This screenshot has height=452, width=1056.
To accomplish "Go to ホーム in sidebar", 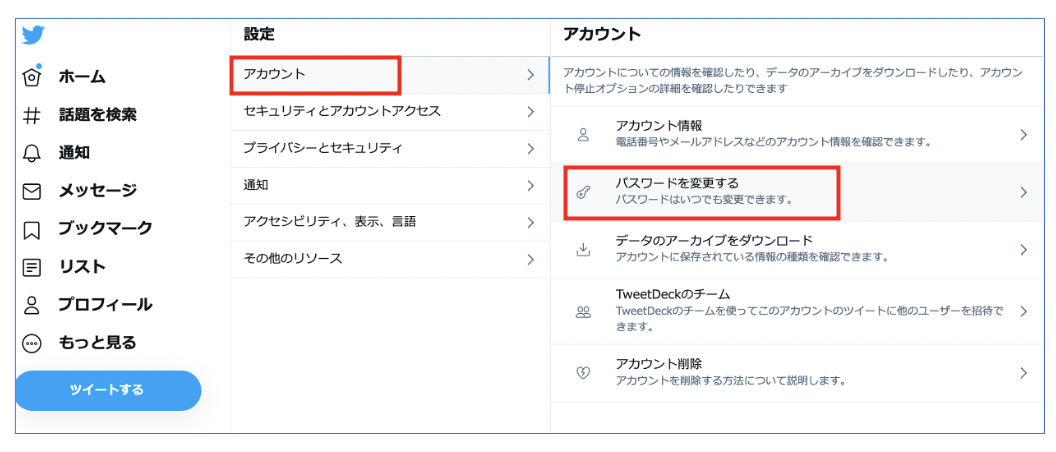I will [x=82, y=77].
